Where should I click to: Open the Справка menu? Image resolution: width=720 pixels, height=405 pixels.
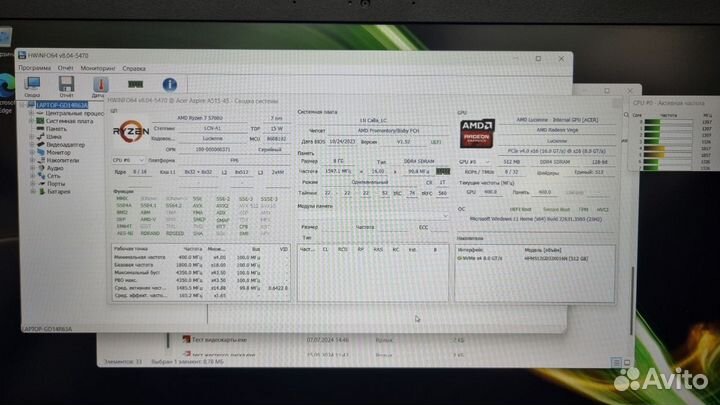(134, 68)
